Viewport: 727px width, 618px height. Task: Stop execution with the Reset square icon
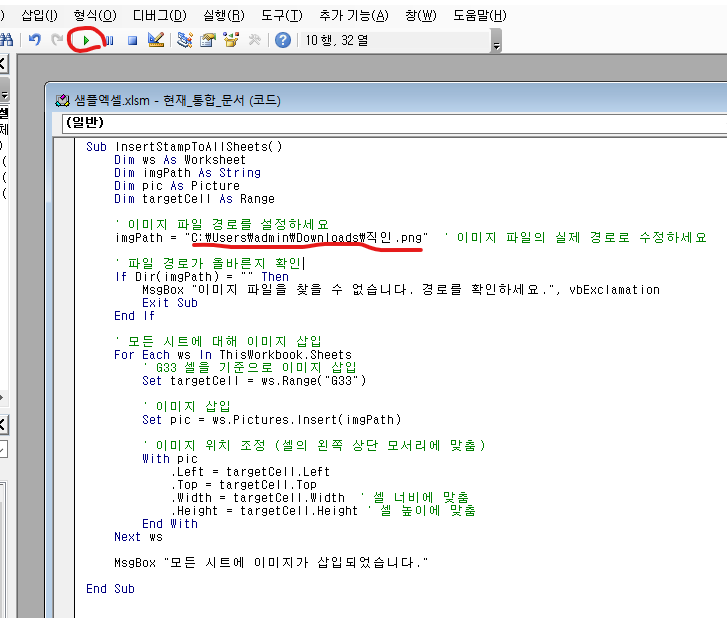133,40
